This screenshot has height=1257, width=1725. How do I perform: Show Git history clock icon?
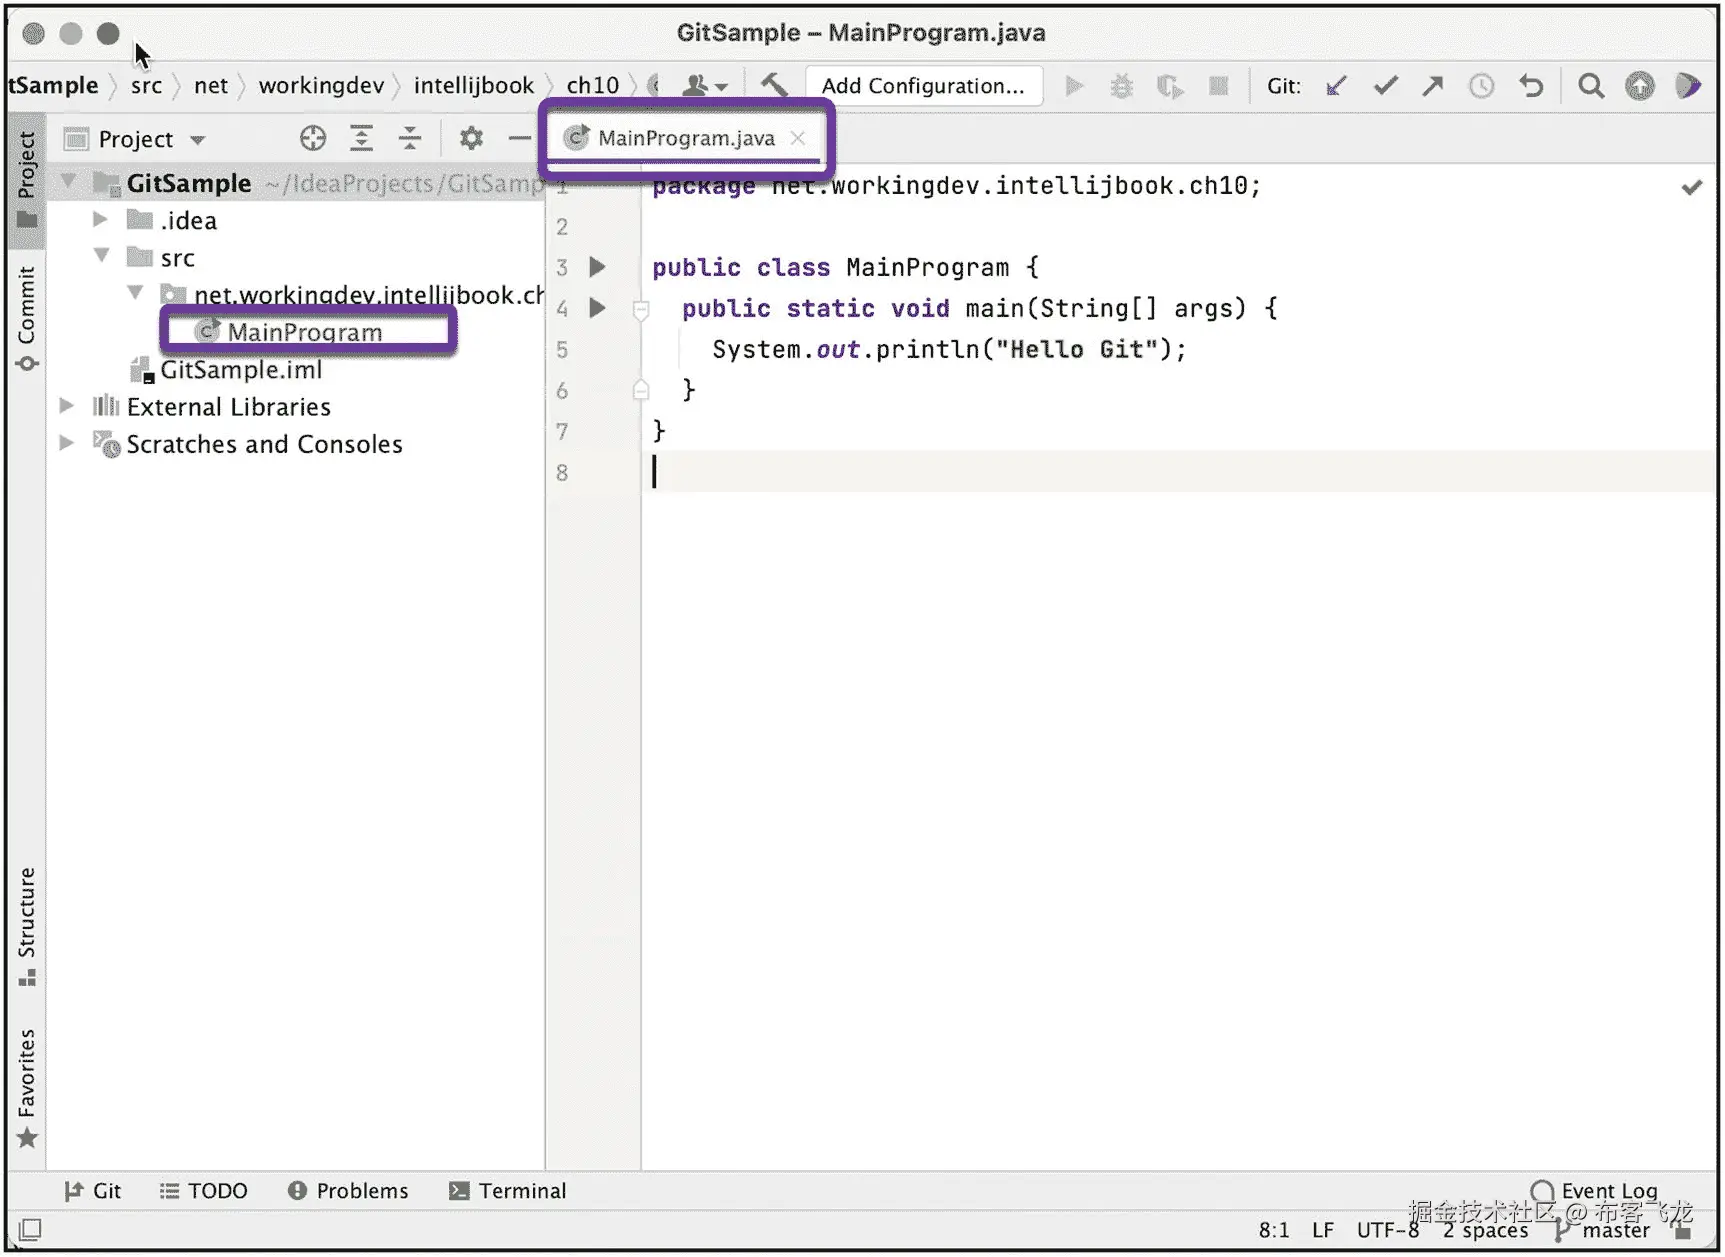pyautogui.click(x=1481, y=86)
